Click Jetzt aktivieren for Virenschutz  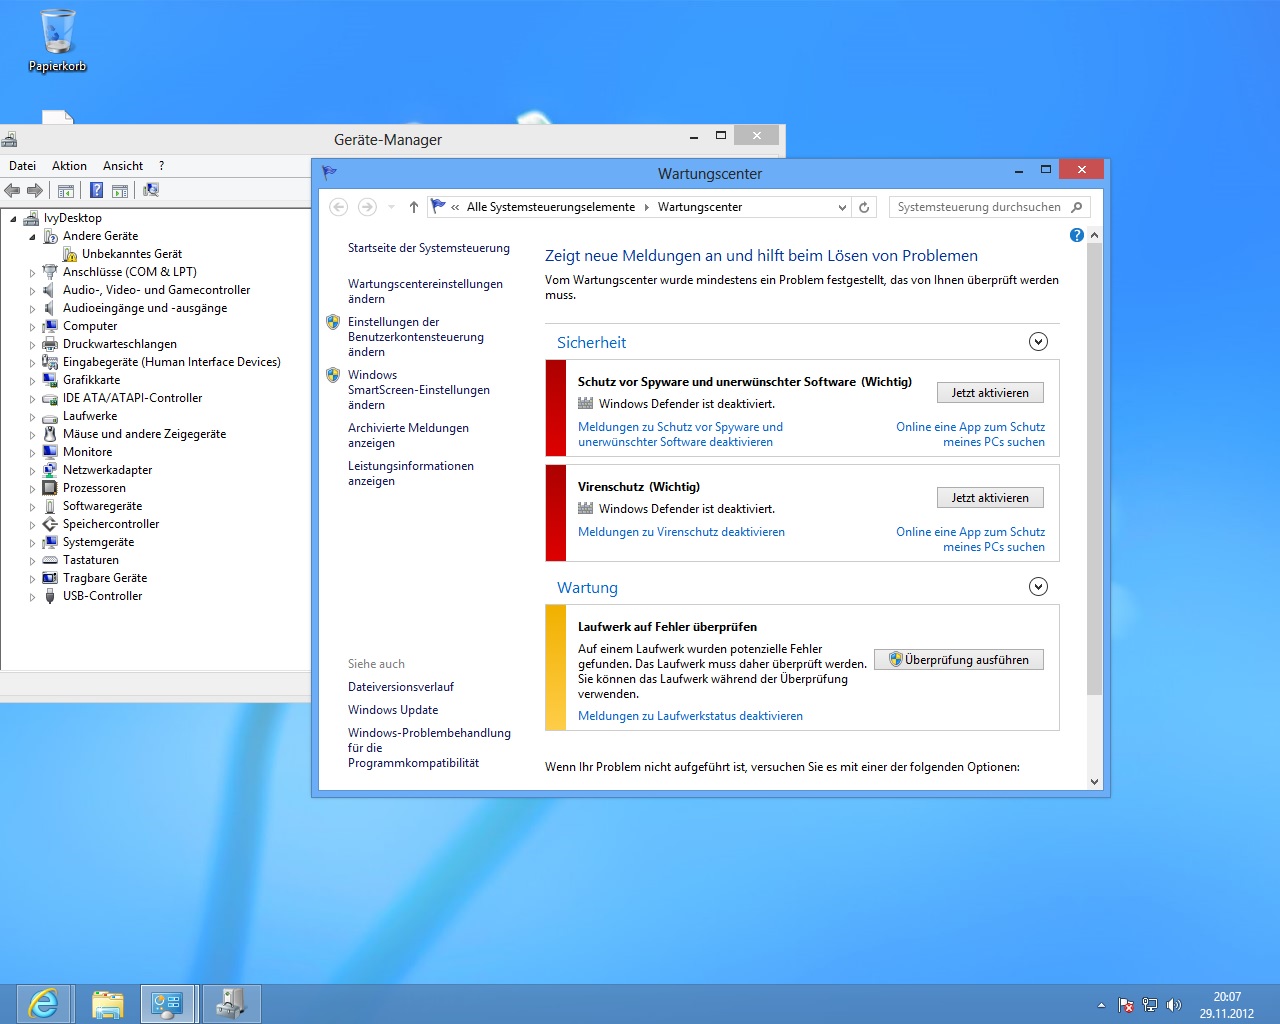990,498
